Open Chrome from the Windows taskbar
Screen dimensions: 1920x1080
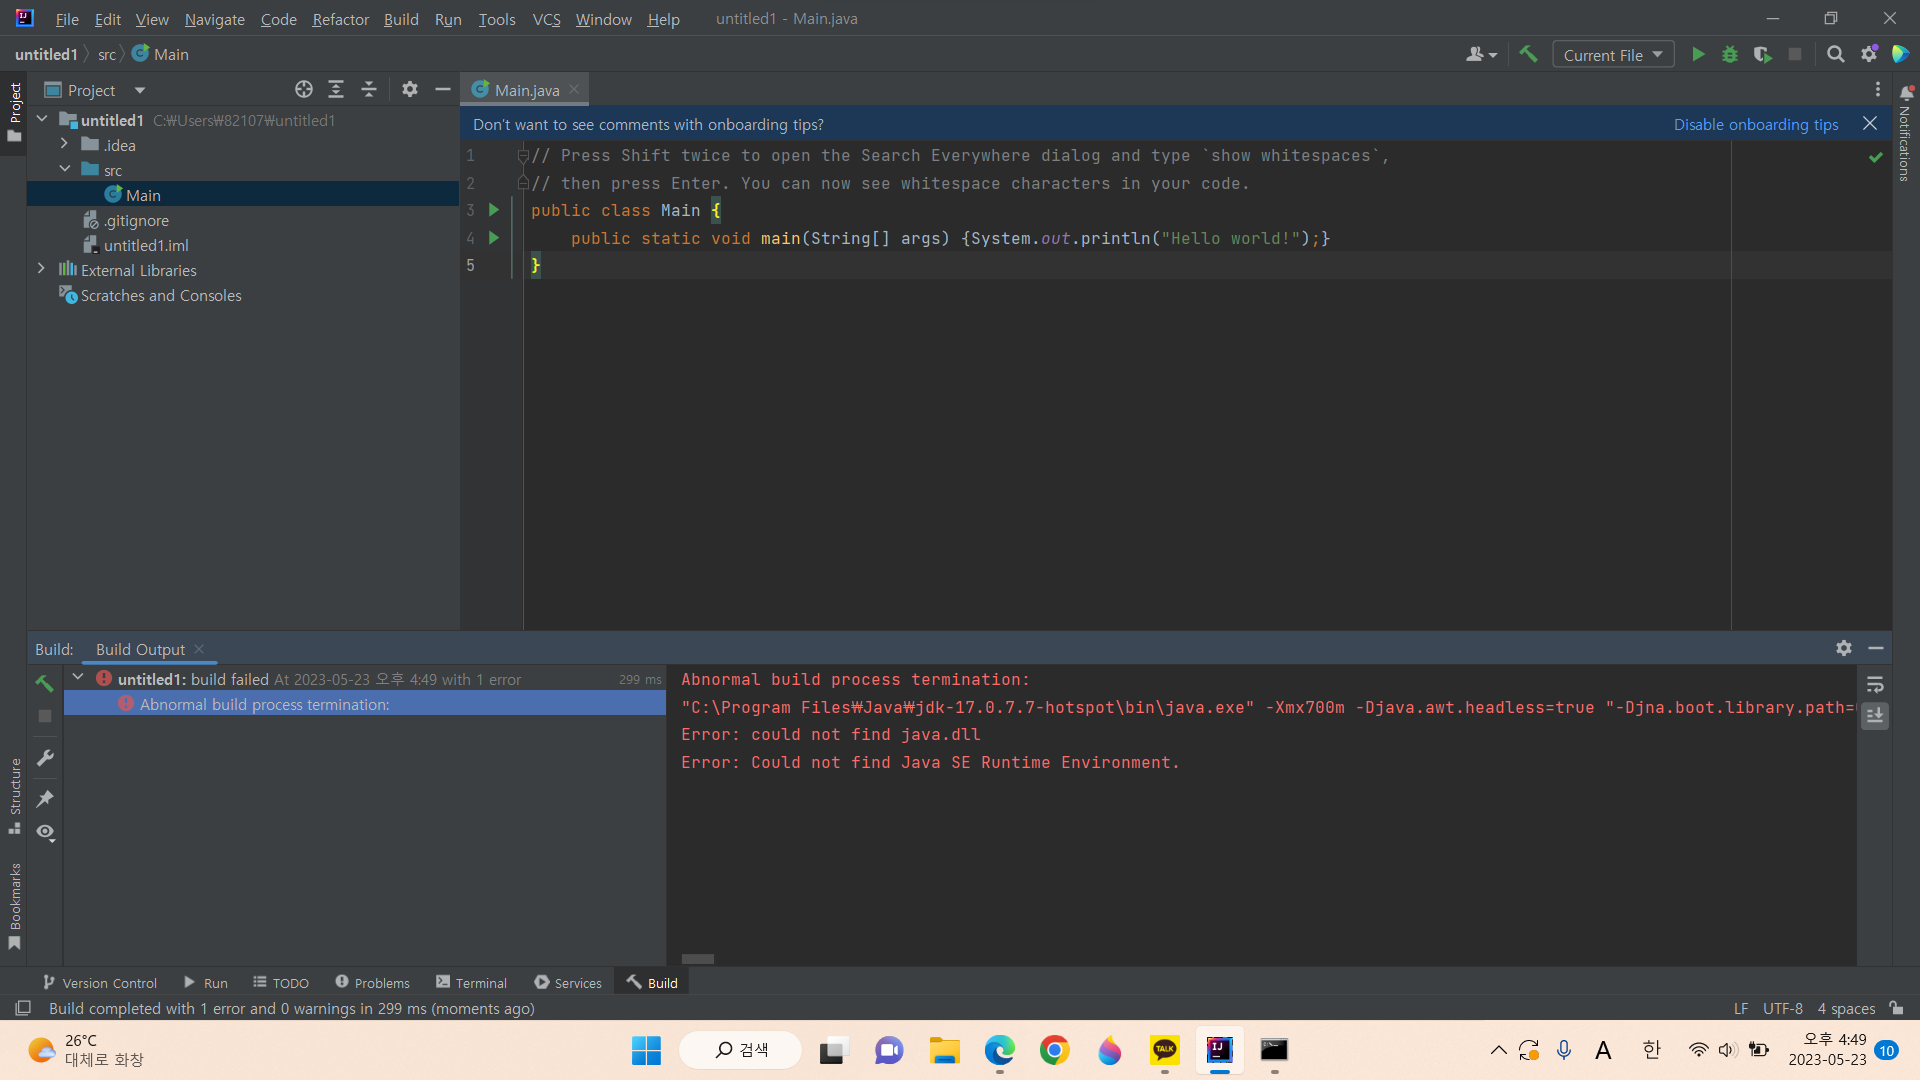click(x=1054, y=1050)
